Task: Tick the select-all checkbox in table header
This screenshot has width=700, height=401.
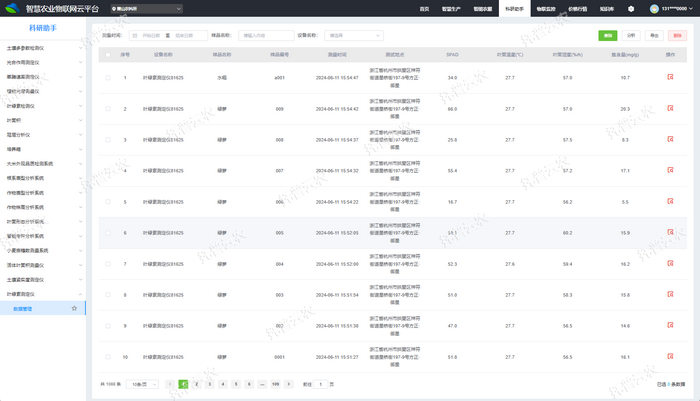Action: (108, 55)
